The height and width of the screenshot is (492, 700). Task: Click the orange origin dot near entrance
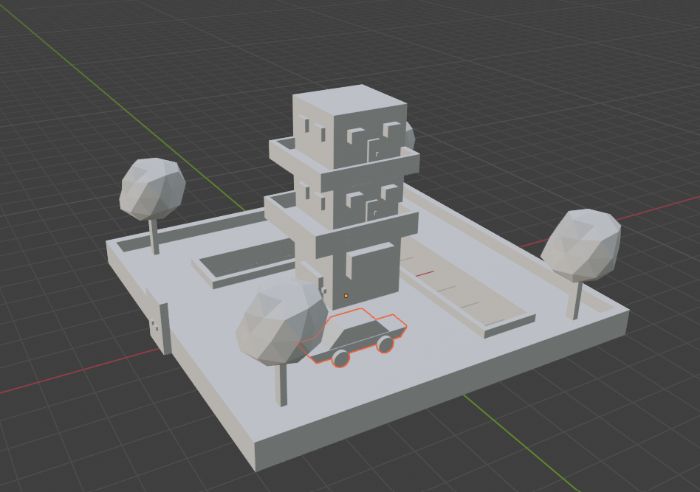346,296
